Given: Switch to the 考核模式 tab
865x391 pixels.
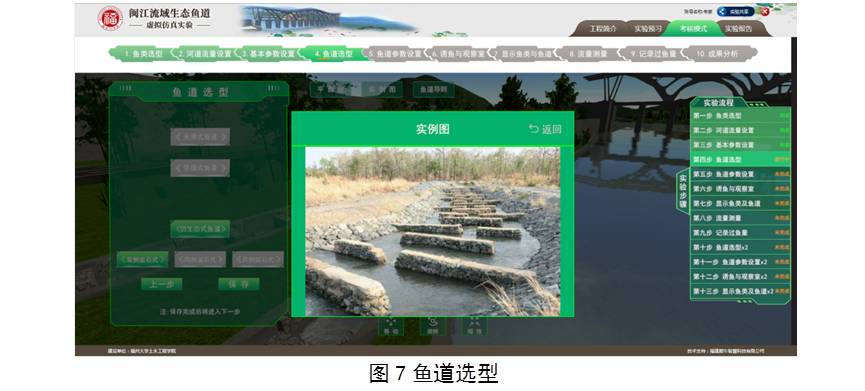Looking at the screenshot, I should pos(693,29).
